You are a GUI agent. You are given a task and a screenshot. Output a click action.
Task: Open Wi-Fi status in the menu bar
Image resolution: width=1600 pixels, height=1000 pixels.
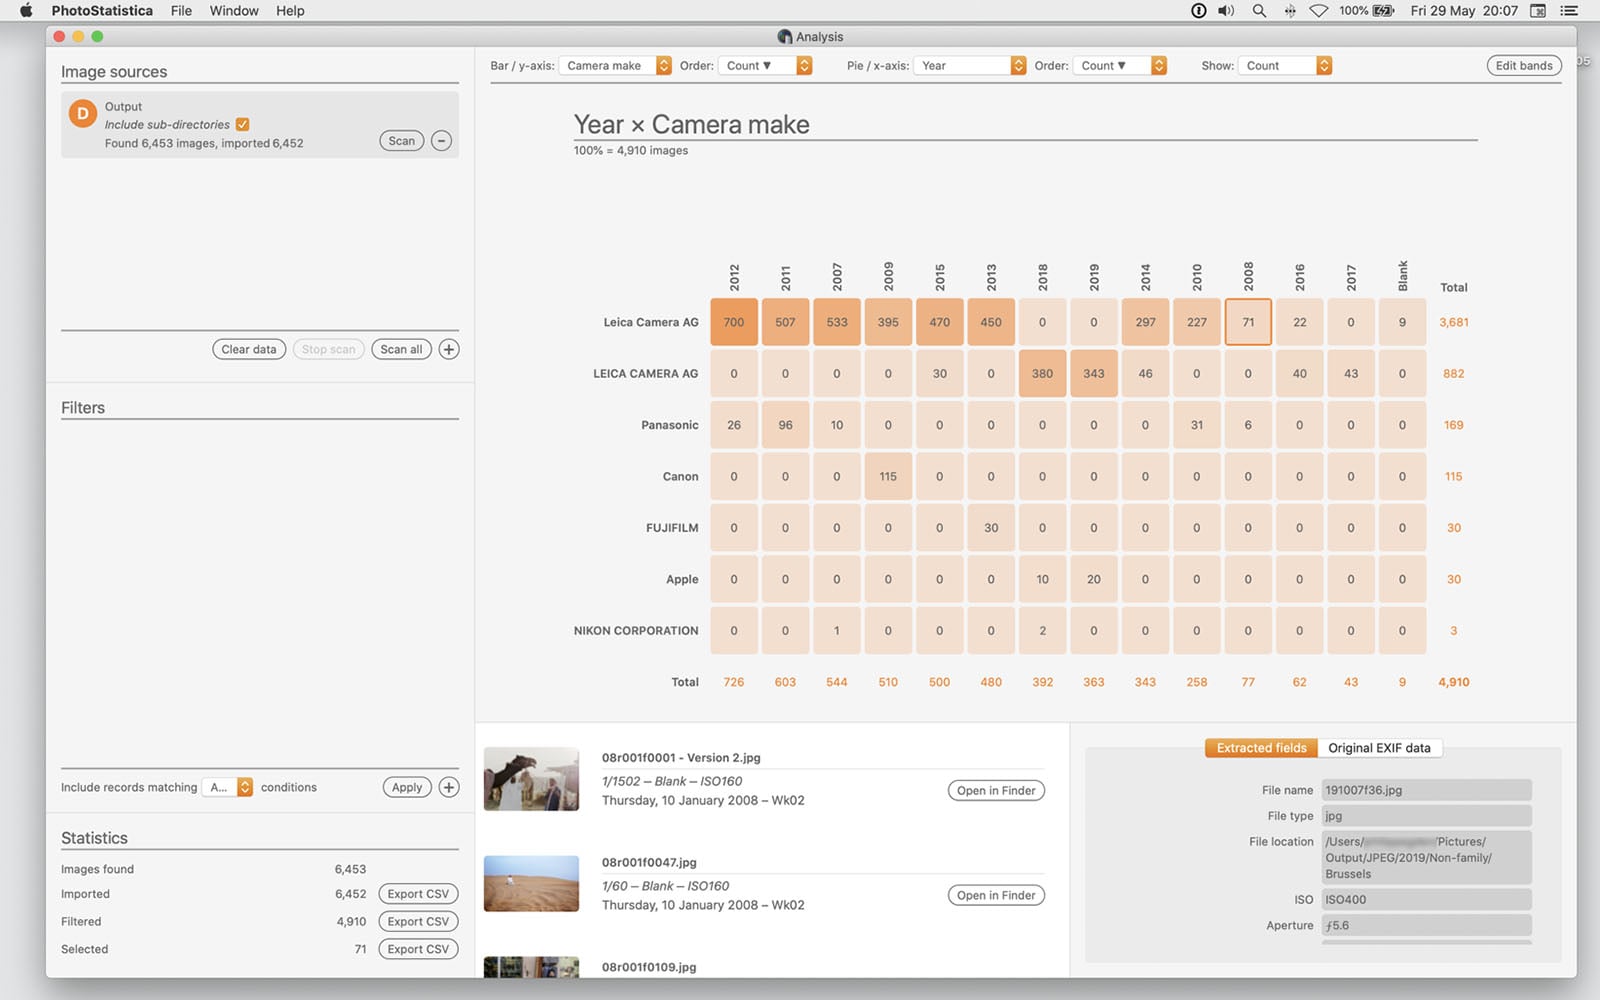(1319, 11)
